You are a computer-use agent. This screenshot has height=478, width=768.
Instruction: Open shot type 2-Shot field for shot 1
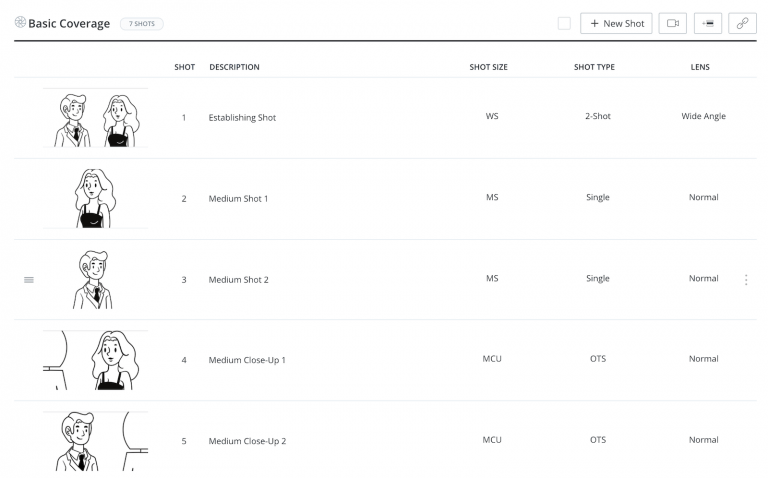[597, 117]
